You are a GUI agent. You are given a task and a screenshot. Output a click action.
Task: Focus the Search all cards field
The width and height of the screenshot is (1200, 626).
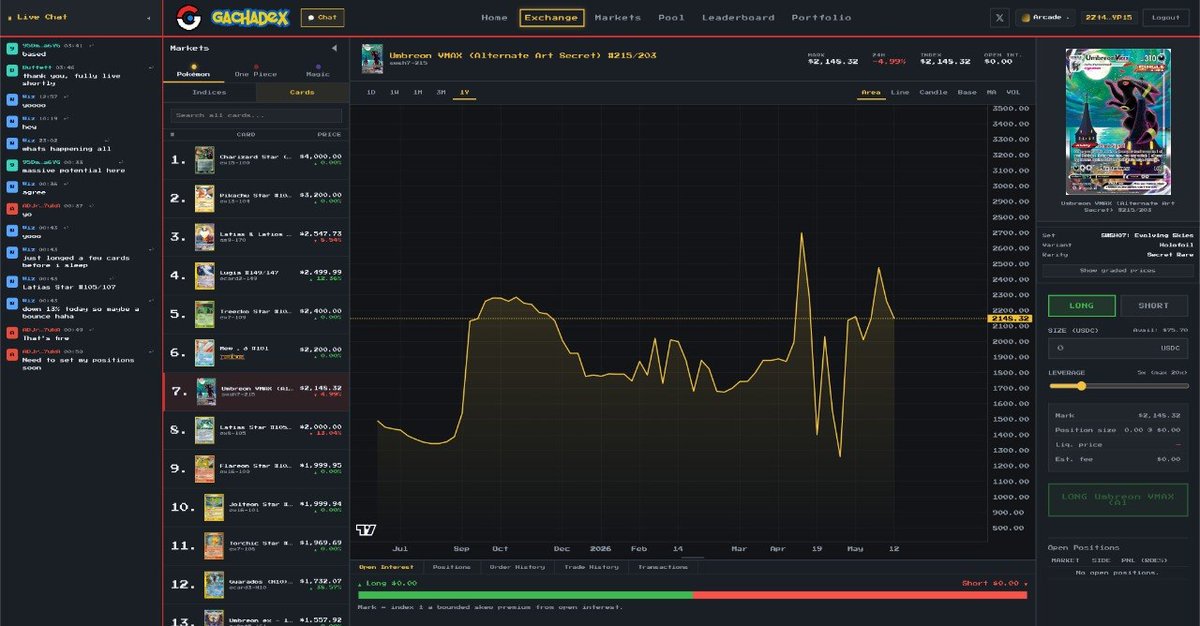pos(256,116)
